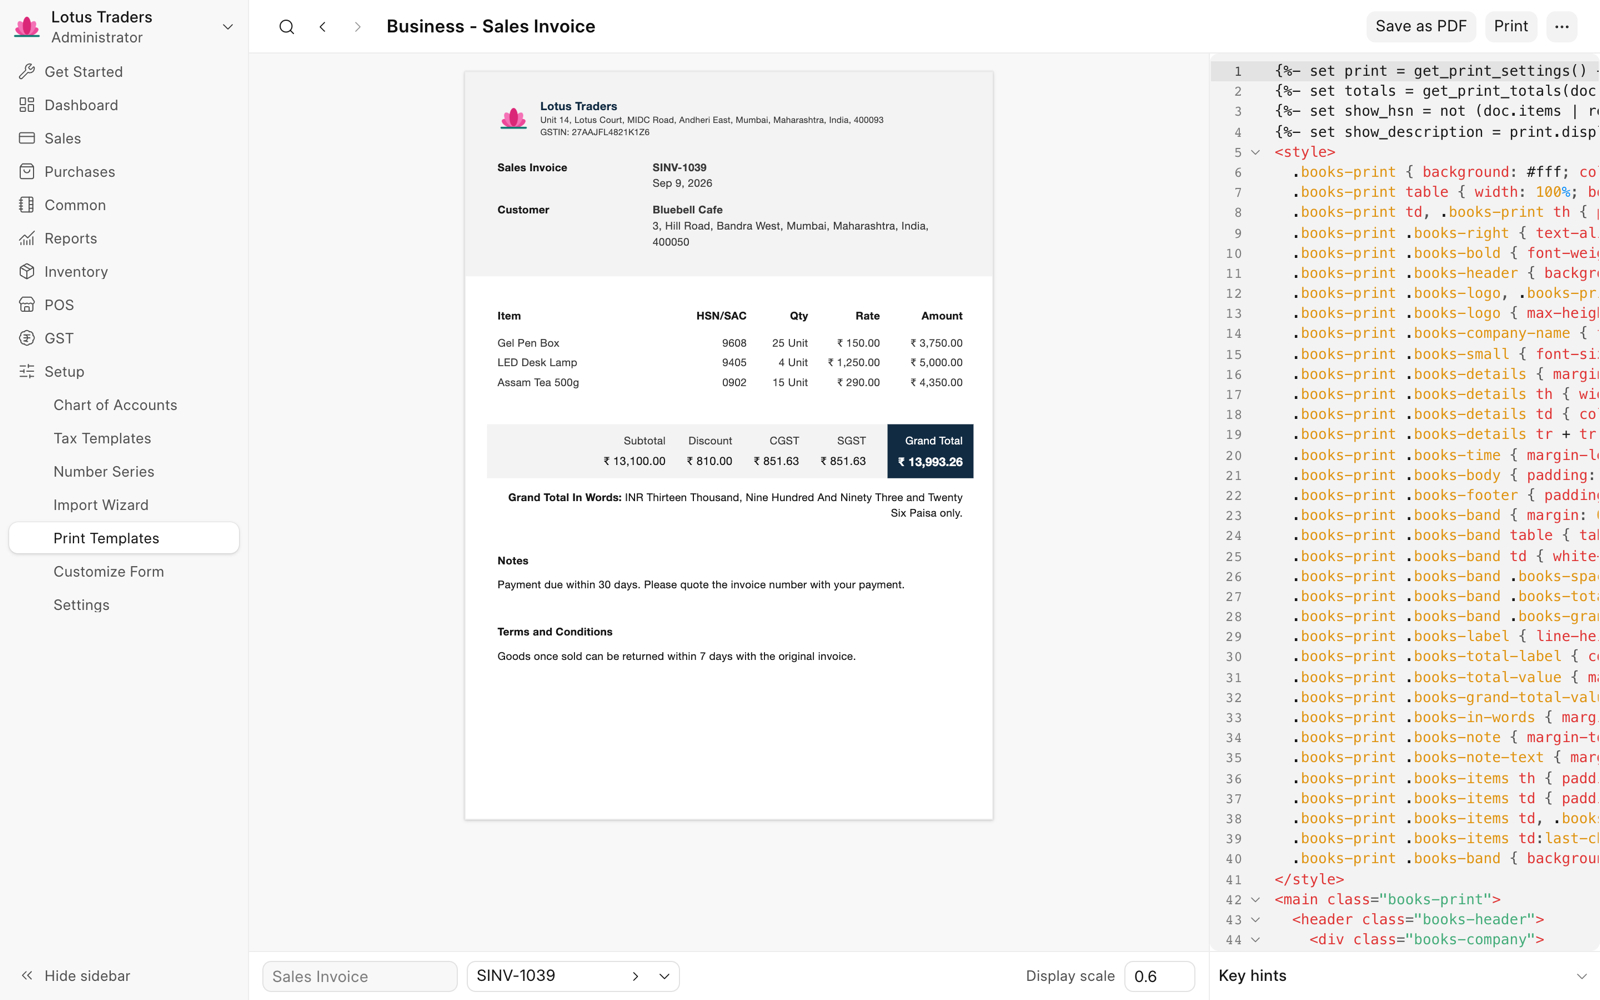Screen dimensions: 1600x1000
Task: Click the Setup sliders icon
Action: pos(27,372)
